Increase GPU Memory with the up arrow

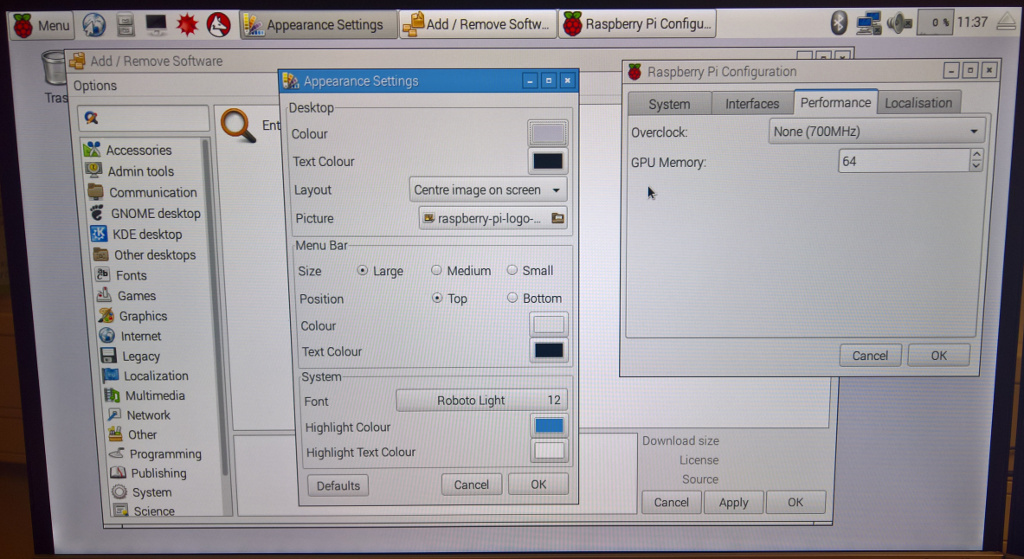976,155
